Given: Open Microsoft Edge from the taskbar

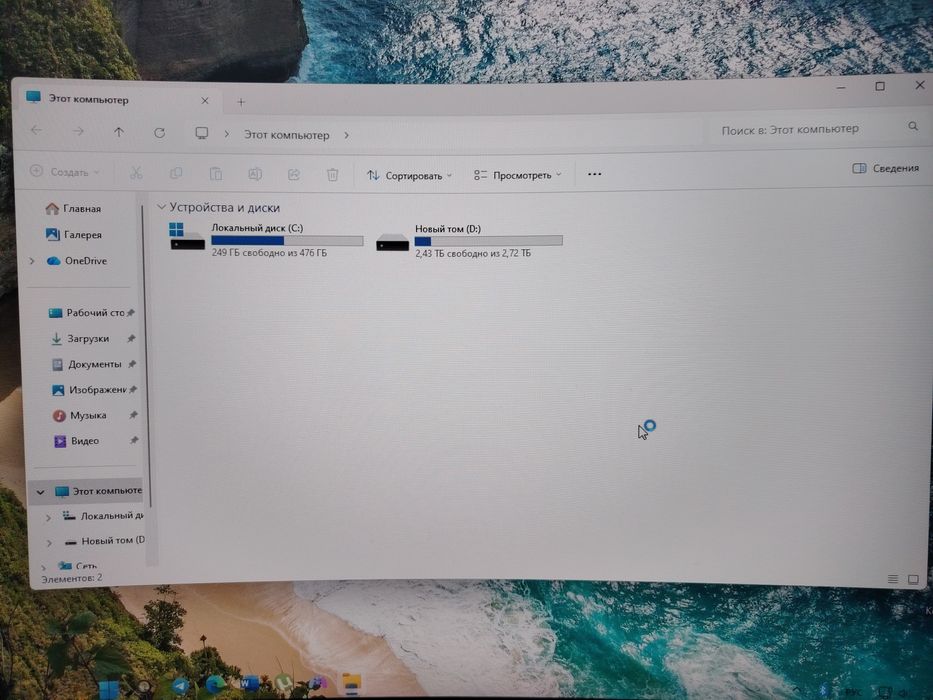Looking at the screenshot, I should point(215,685).
